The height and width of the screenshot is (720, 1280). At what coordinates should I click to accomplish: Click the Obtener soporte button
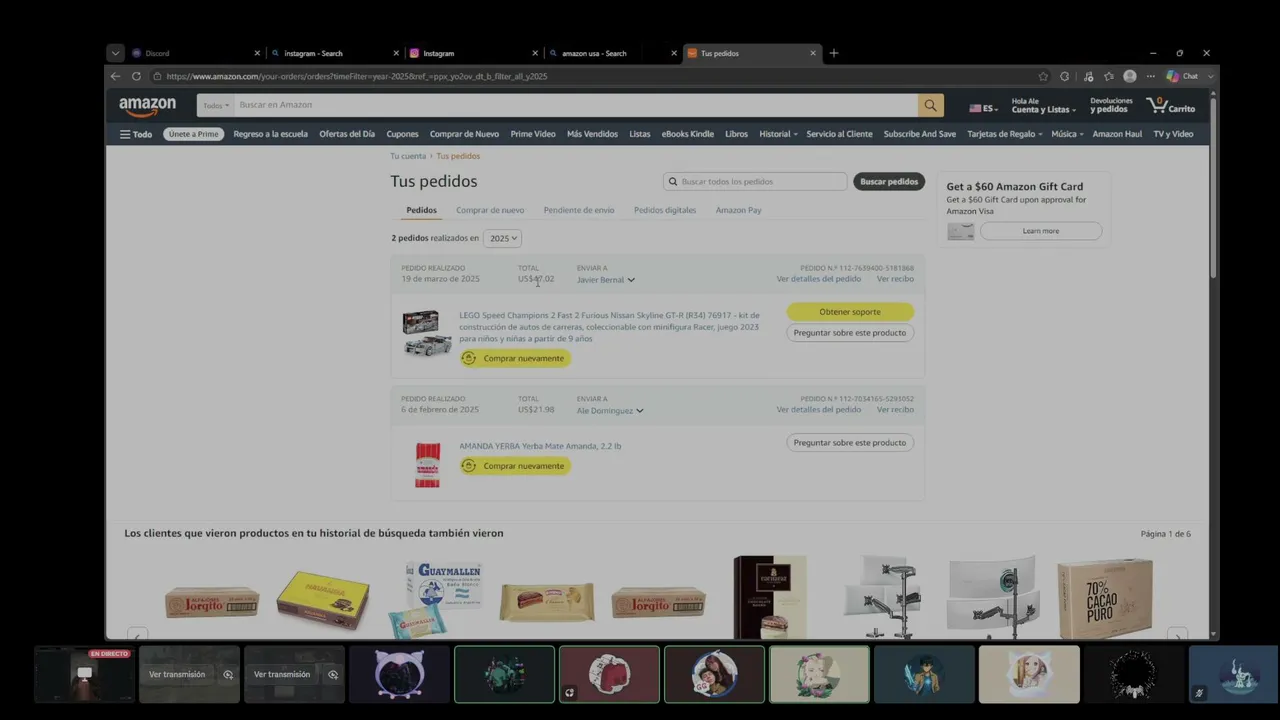tap(850, 312)
